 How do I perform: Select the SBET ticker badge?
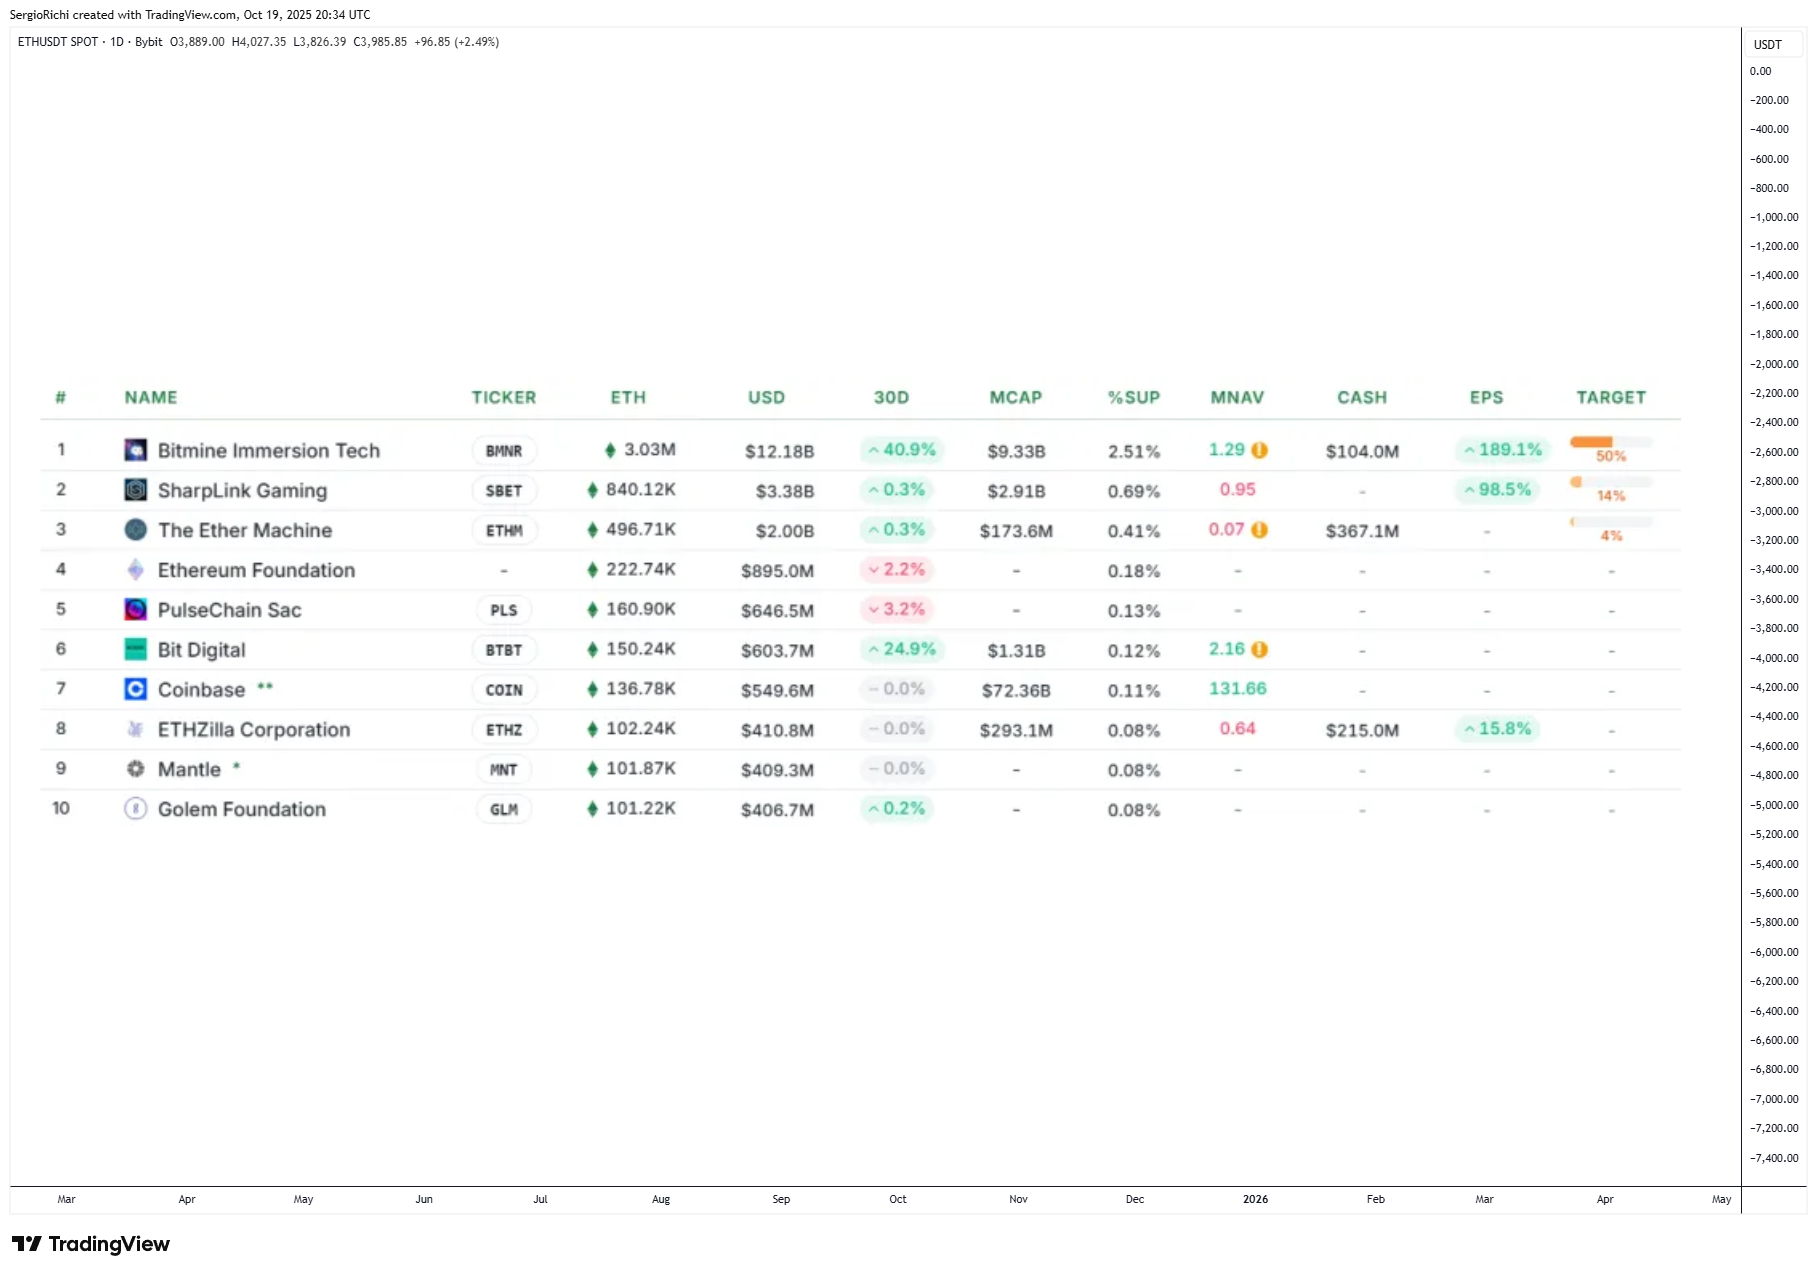click(x=504, y=491)
